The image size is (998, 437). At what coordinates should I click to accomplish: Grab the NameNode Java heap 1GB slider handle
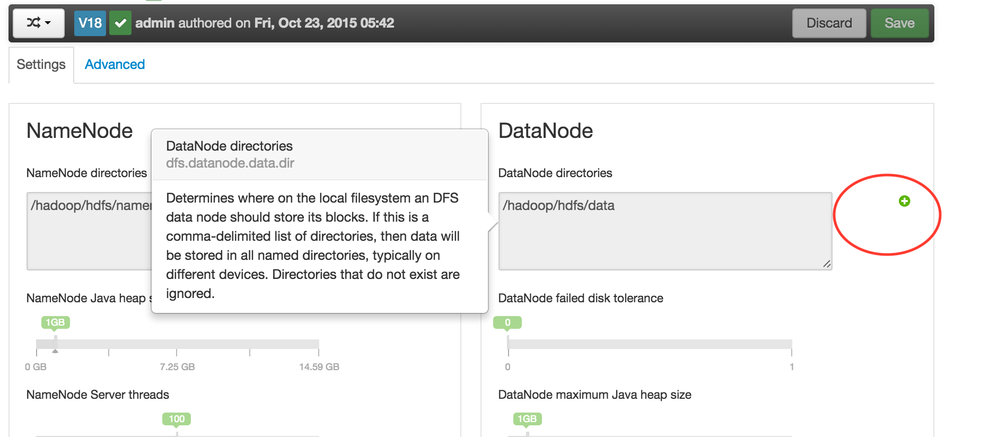click(55, 323)
